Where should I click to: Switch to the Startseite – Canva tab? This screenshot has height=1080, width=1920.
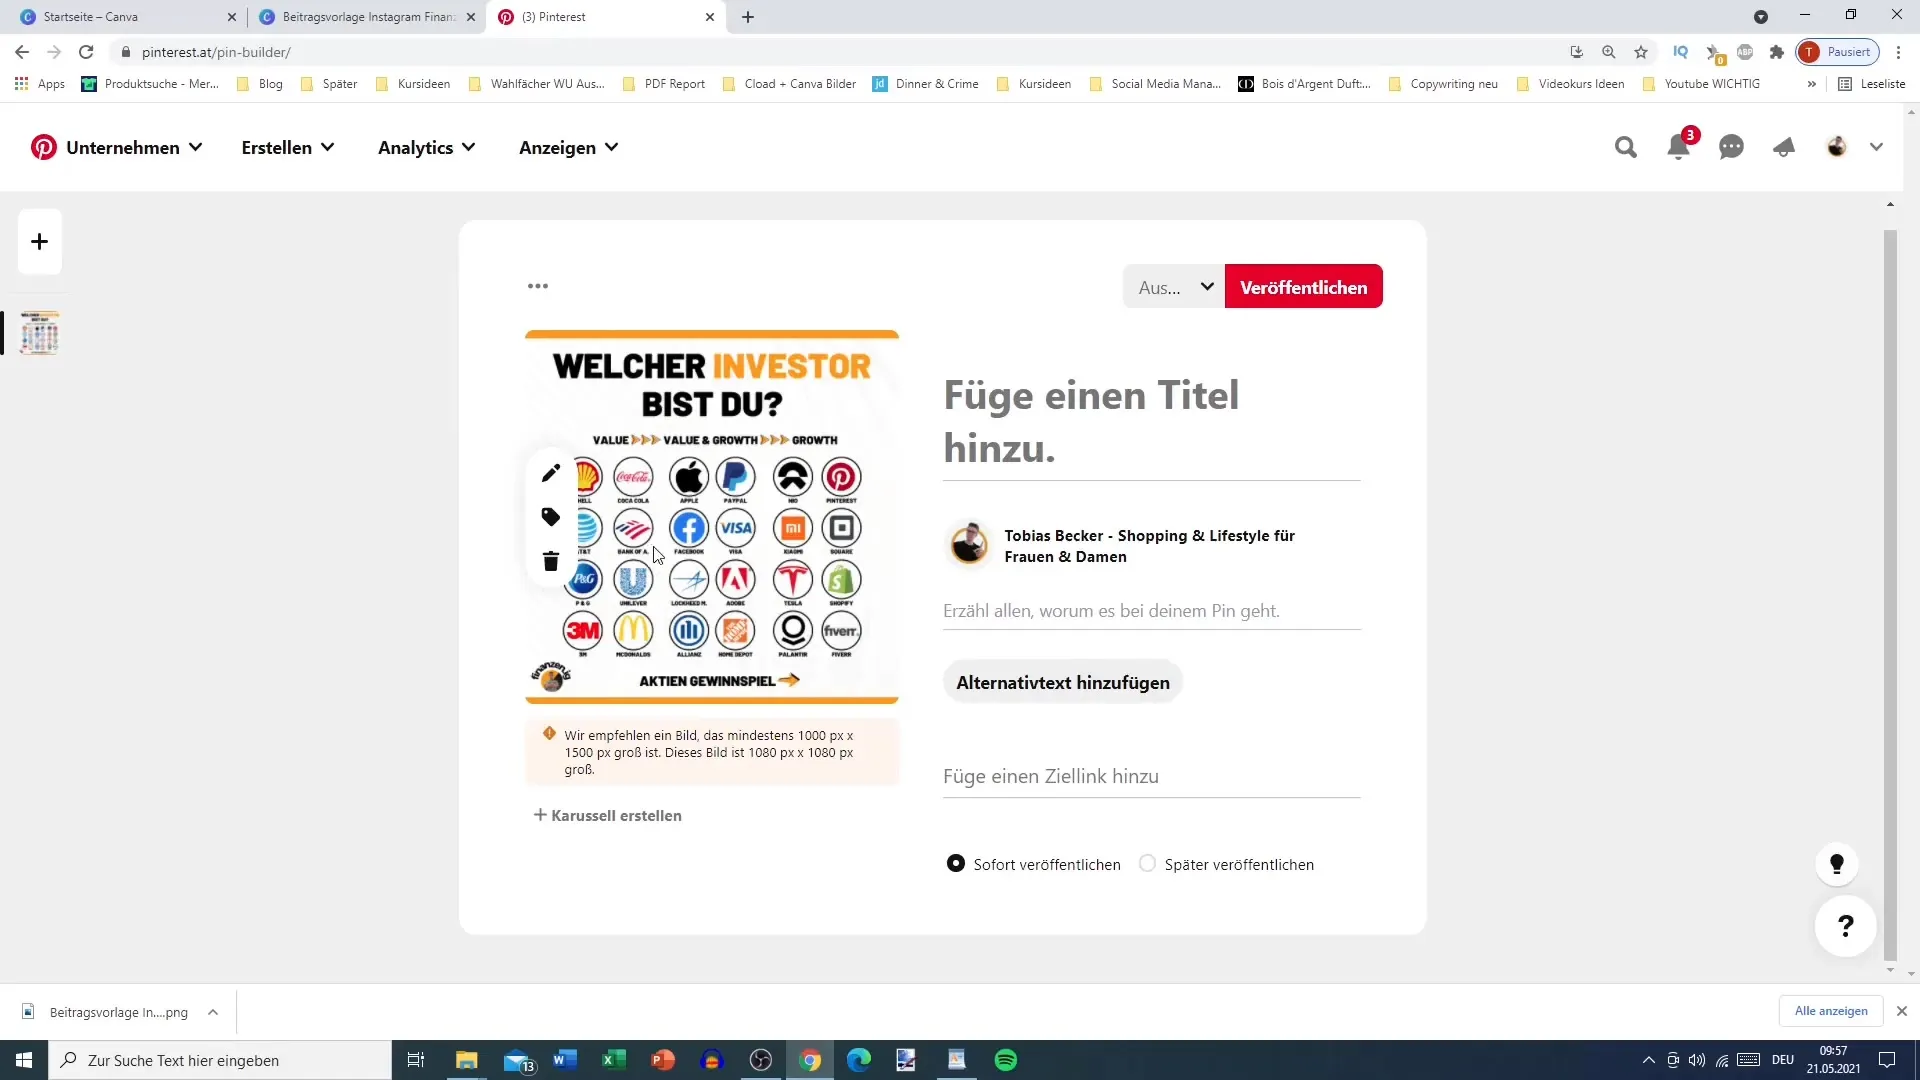click(125, 17)
